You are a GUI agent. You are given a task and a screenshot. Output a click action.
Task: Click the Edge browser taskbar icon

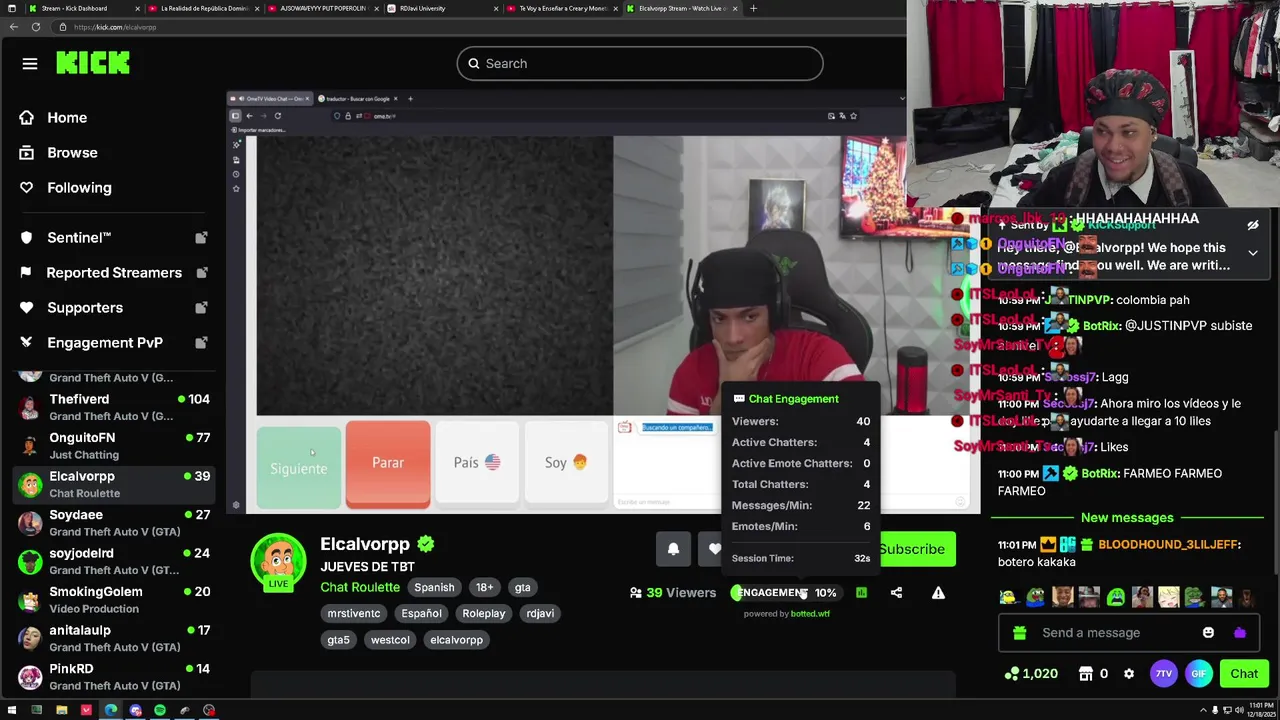pos(110,711)
